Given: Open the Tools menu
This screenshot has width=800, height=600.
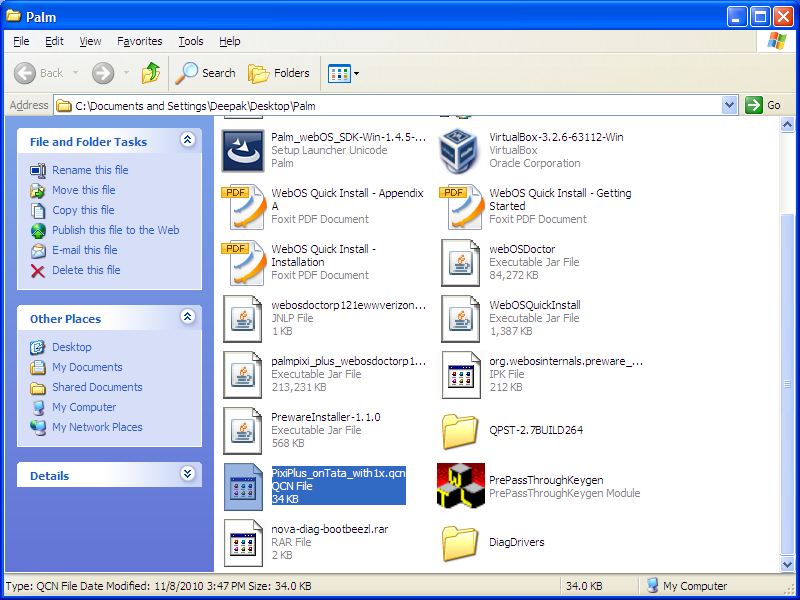Looking at the screenshot, I should [x=191, y=41].
